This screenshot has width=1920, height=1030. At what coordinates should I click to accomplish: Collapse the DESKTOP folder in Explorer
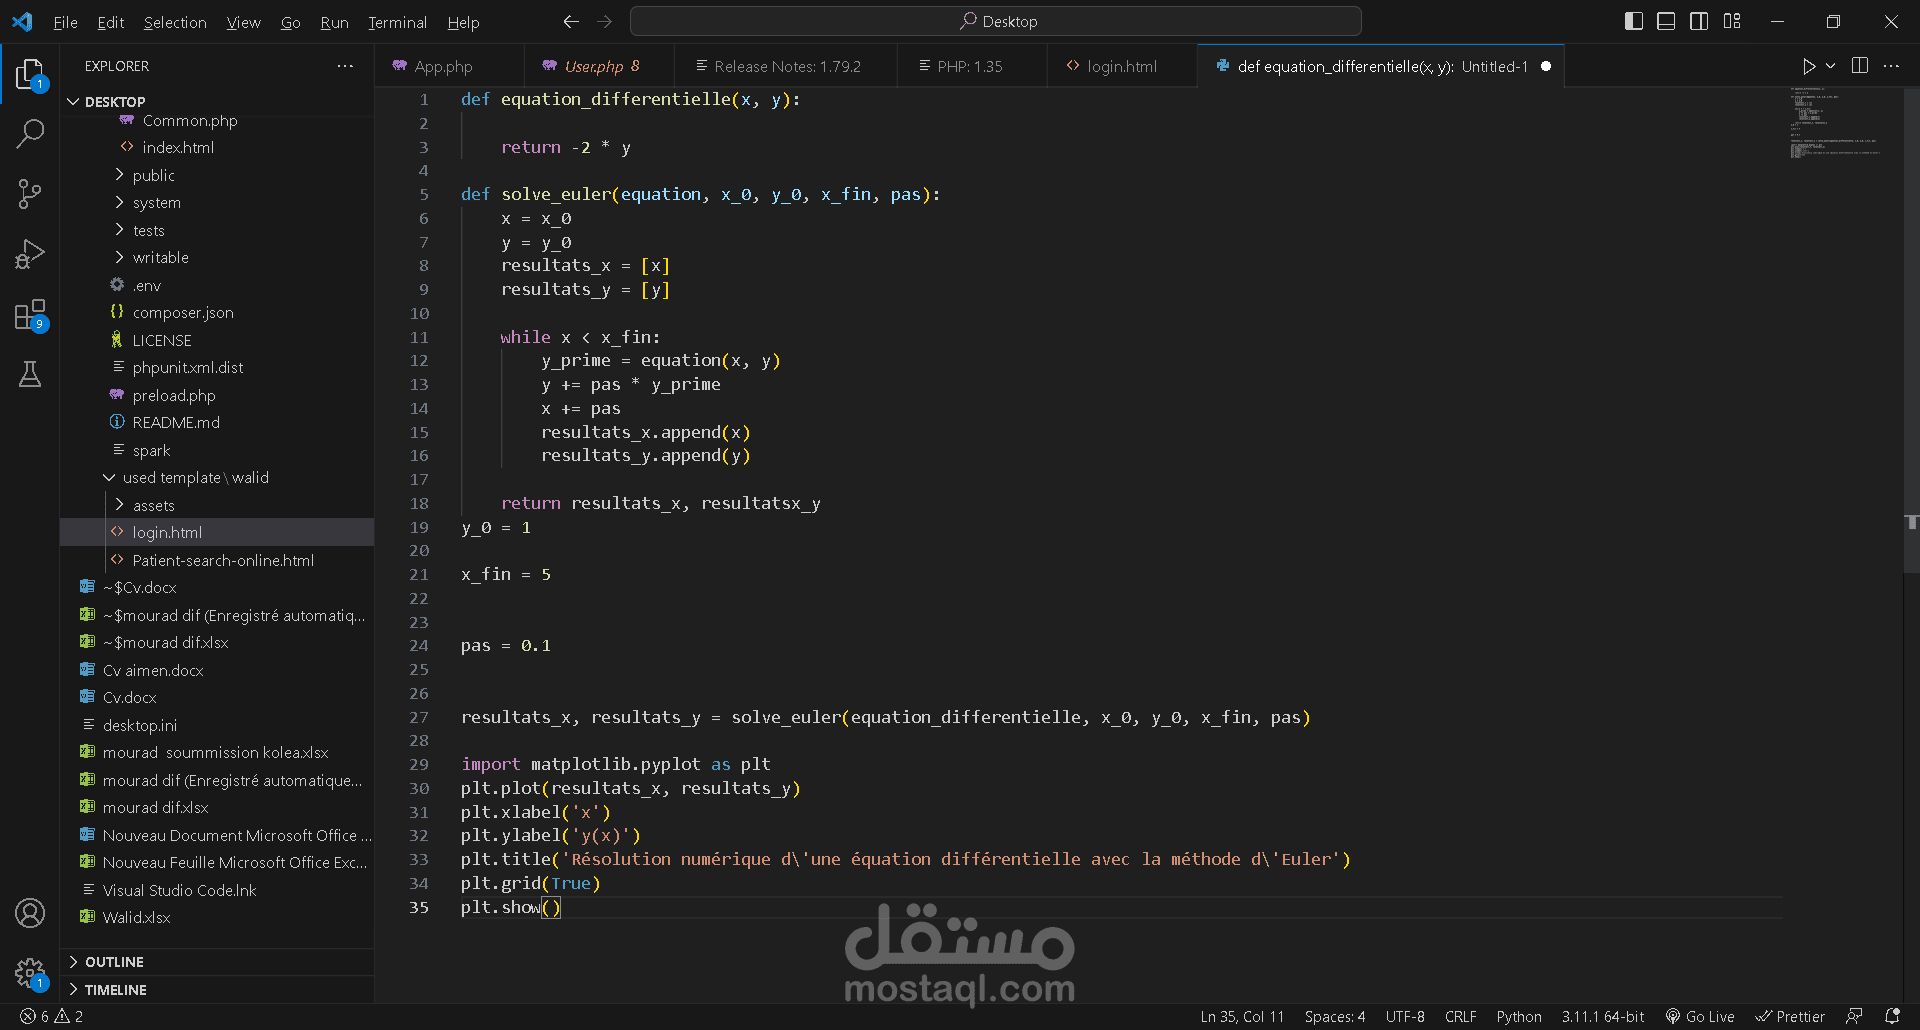[73, 101]
